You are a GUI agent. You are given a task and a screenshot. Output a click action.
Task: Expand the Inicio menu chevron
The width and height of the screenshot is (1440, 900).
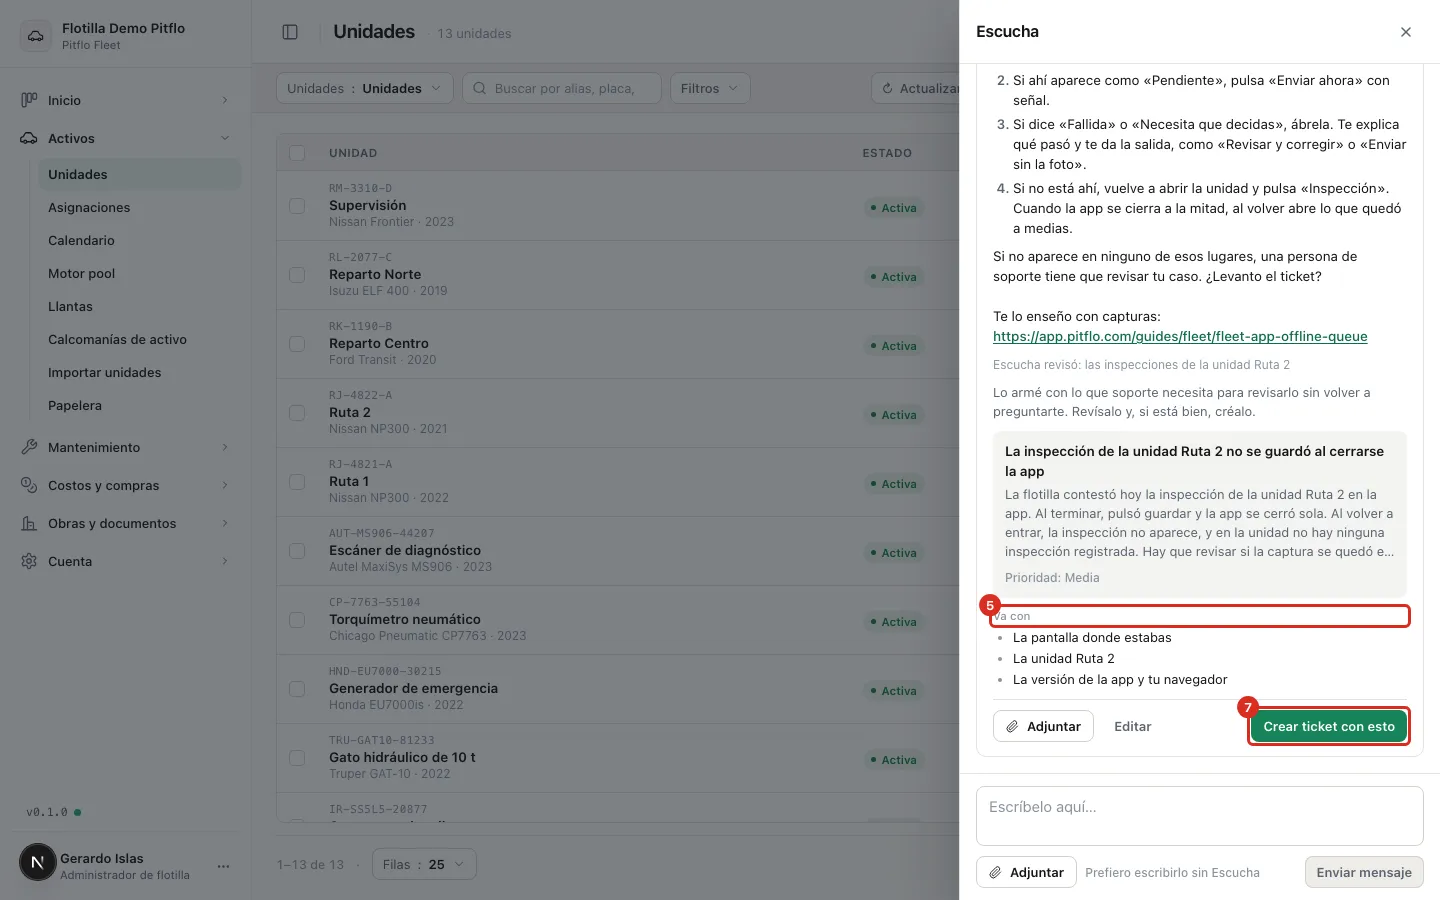(225, 100)
